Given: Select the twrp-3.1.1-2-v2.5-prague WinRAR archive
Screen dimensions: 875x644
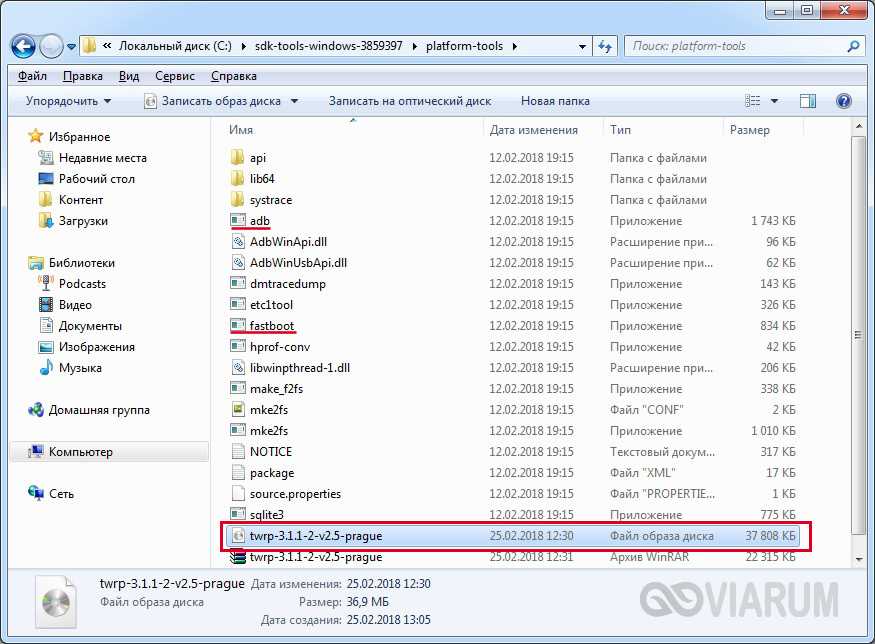Looking at the screenshot, I should click(x=315, y=557).
